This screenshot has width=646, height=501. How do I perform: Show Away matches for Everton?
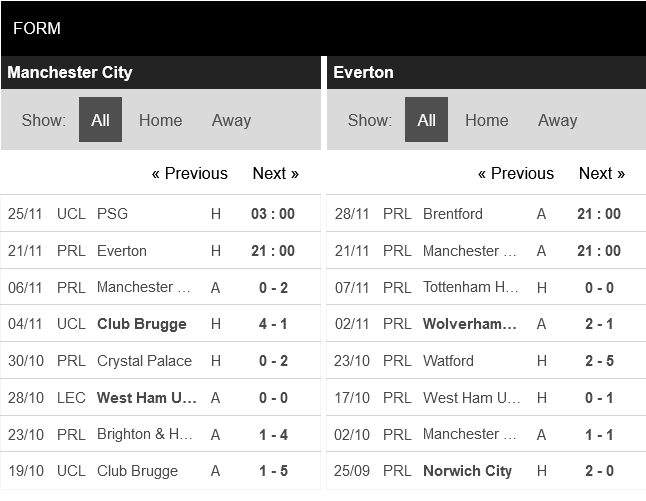[557, 120]
